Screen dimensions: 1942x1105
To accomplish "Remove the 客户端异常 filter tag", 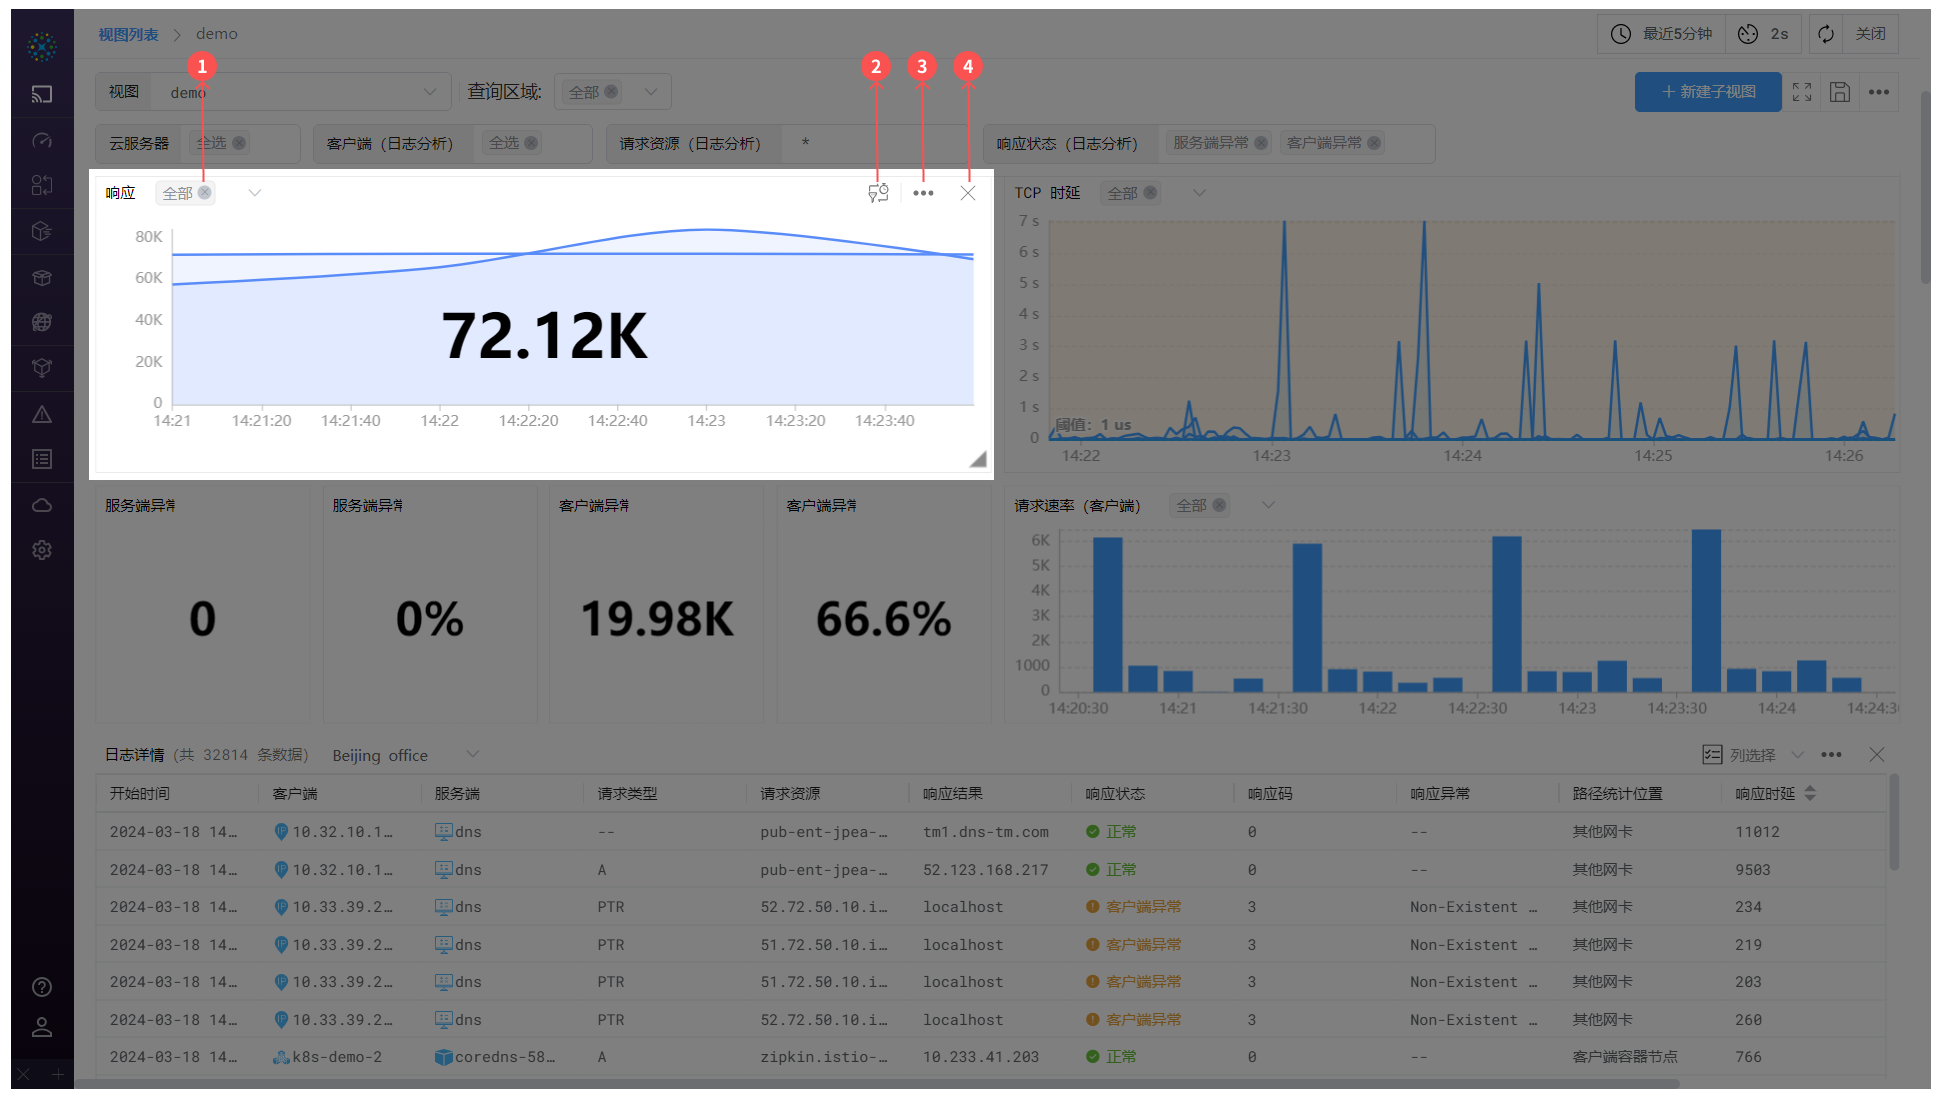I will [x=1375, y=142].
